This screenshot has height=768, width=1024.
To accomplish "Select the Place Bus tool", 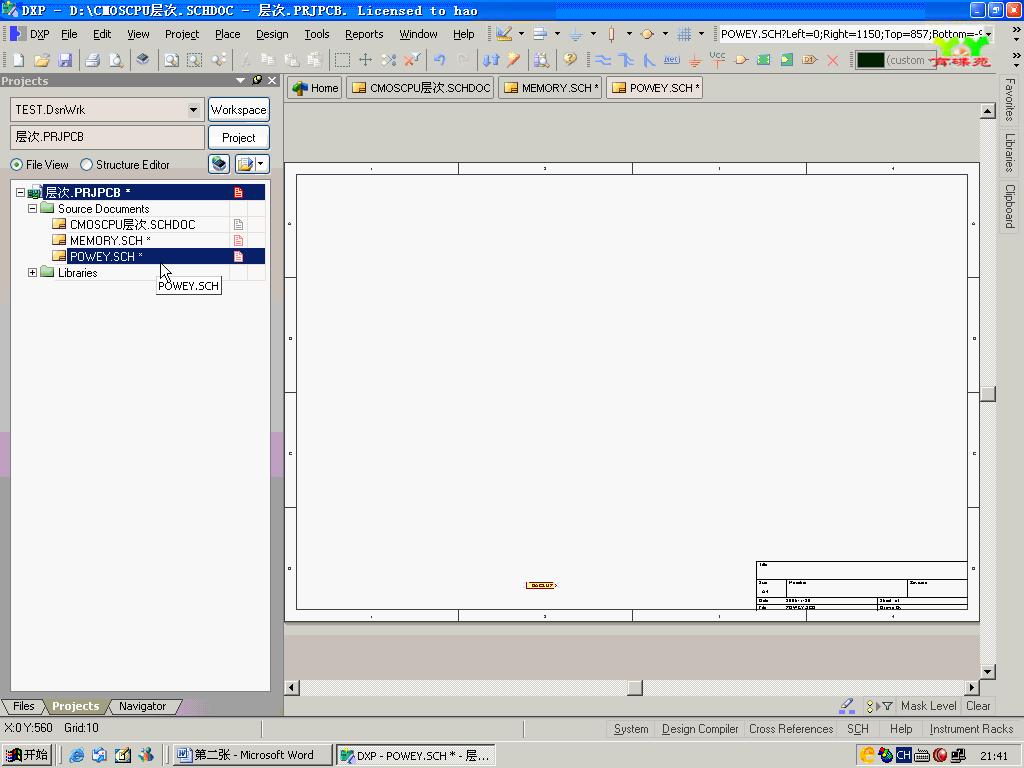I will [x=626, y=60].
